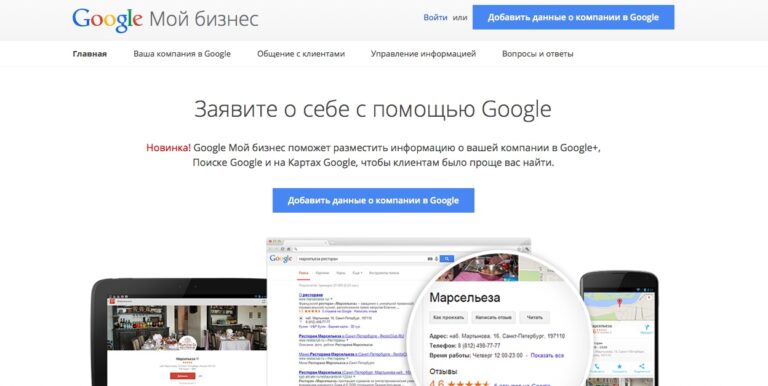Switch to Управление информацией tab

(423, 54)
